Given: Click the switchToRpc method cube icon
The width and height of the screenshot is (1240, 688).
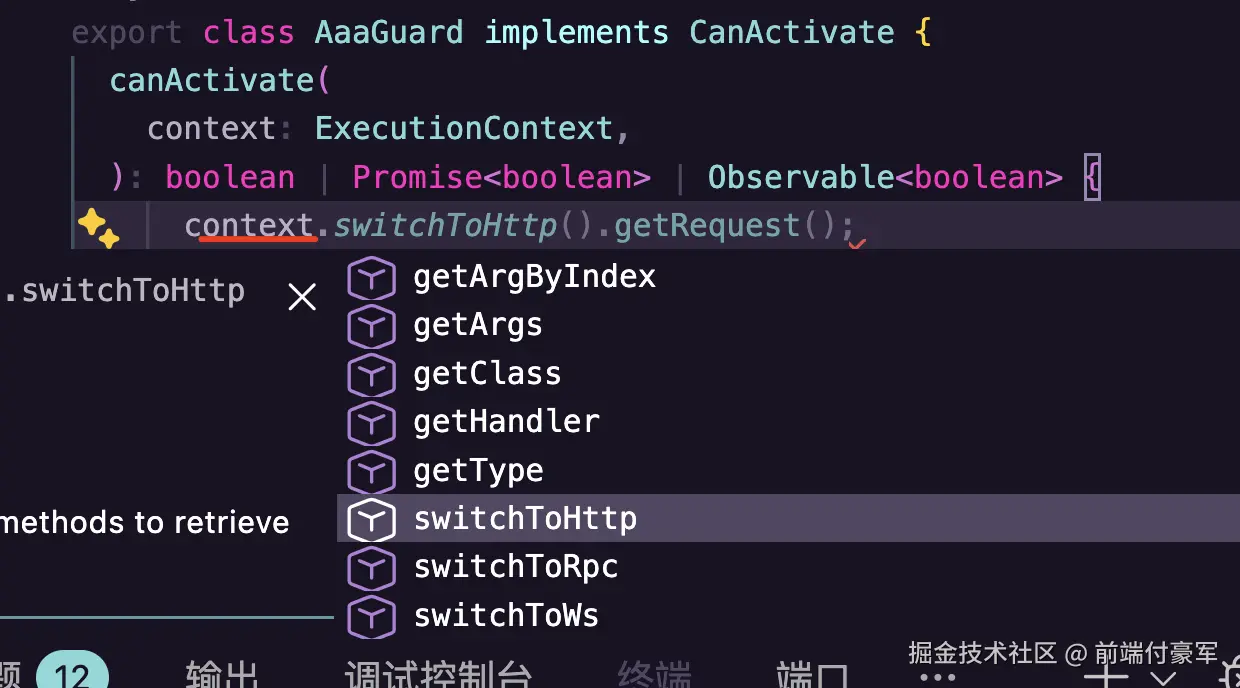Looking at the screenshot, I should coord(371,567).
